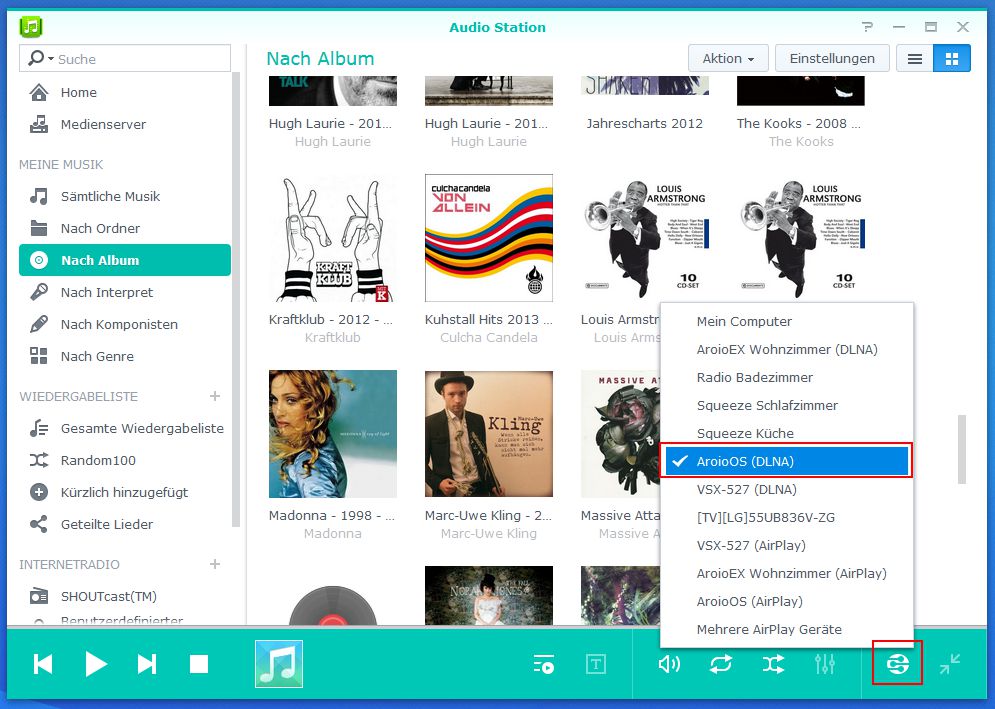Select the checked AroioOS (DLNA) entry
This screenshot has width=995, height=709.
787,461
